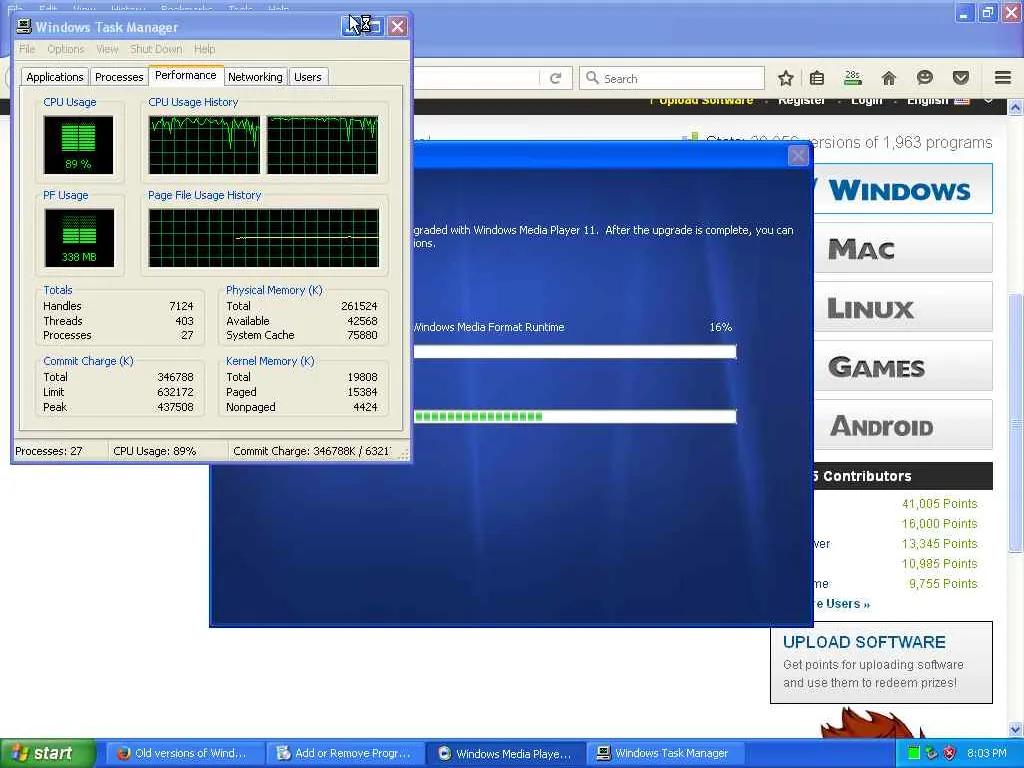Viewport: 1024px width, 768px height.
Task: Switch to the Applications tab
Action: (x=55, y=77)
